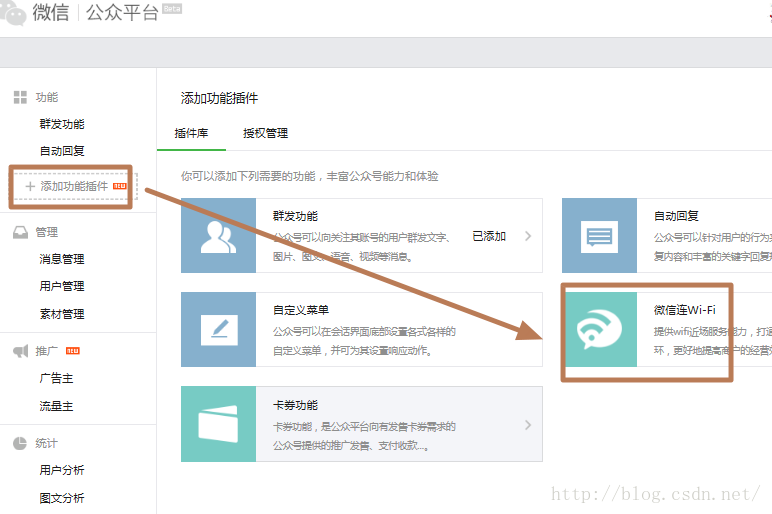Viewport: 772px width, 514px height.
Task: Click the 自定义菜单 pencil icon tile
Action: point(219,329)
